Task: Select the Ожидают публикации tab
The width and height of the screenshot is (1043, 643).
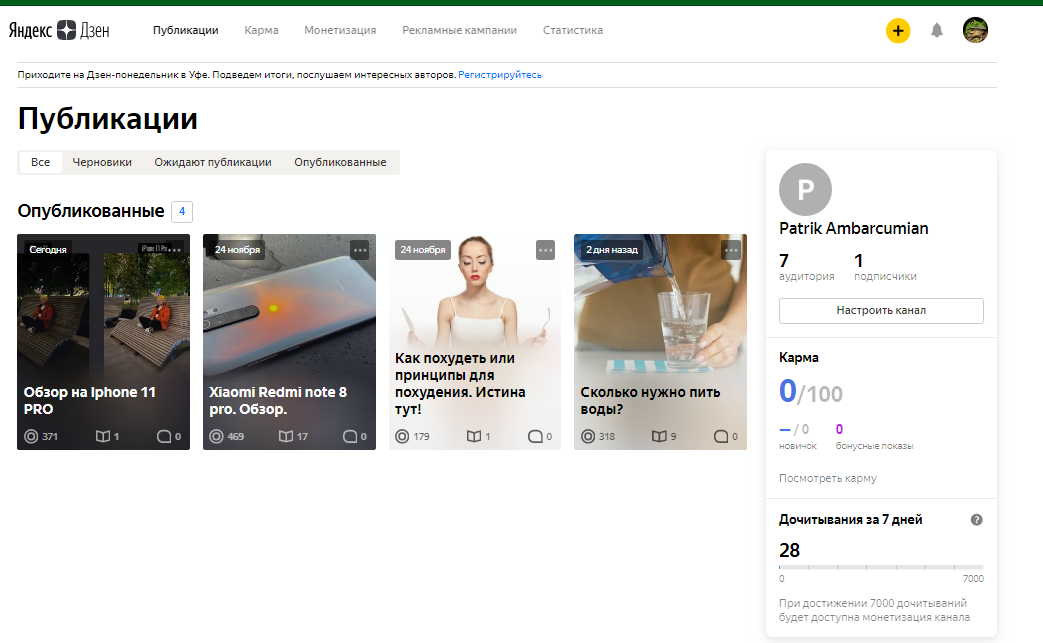Action: click(213, 162)
